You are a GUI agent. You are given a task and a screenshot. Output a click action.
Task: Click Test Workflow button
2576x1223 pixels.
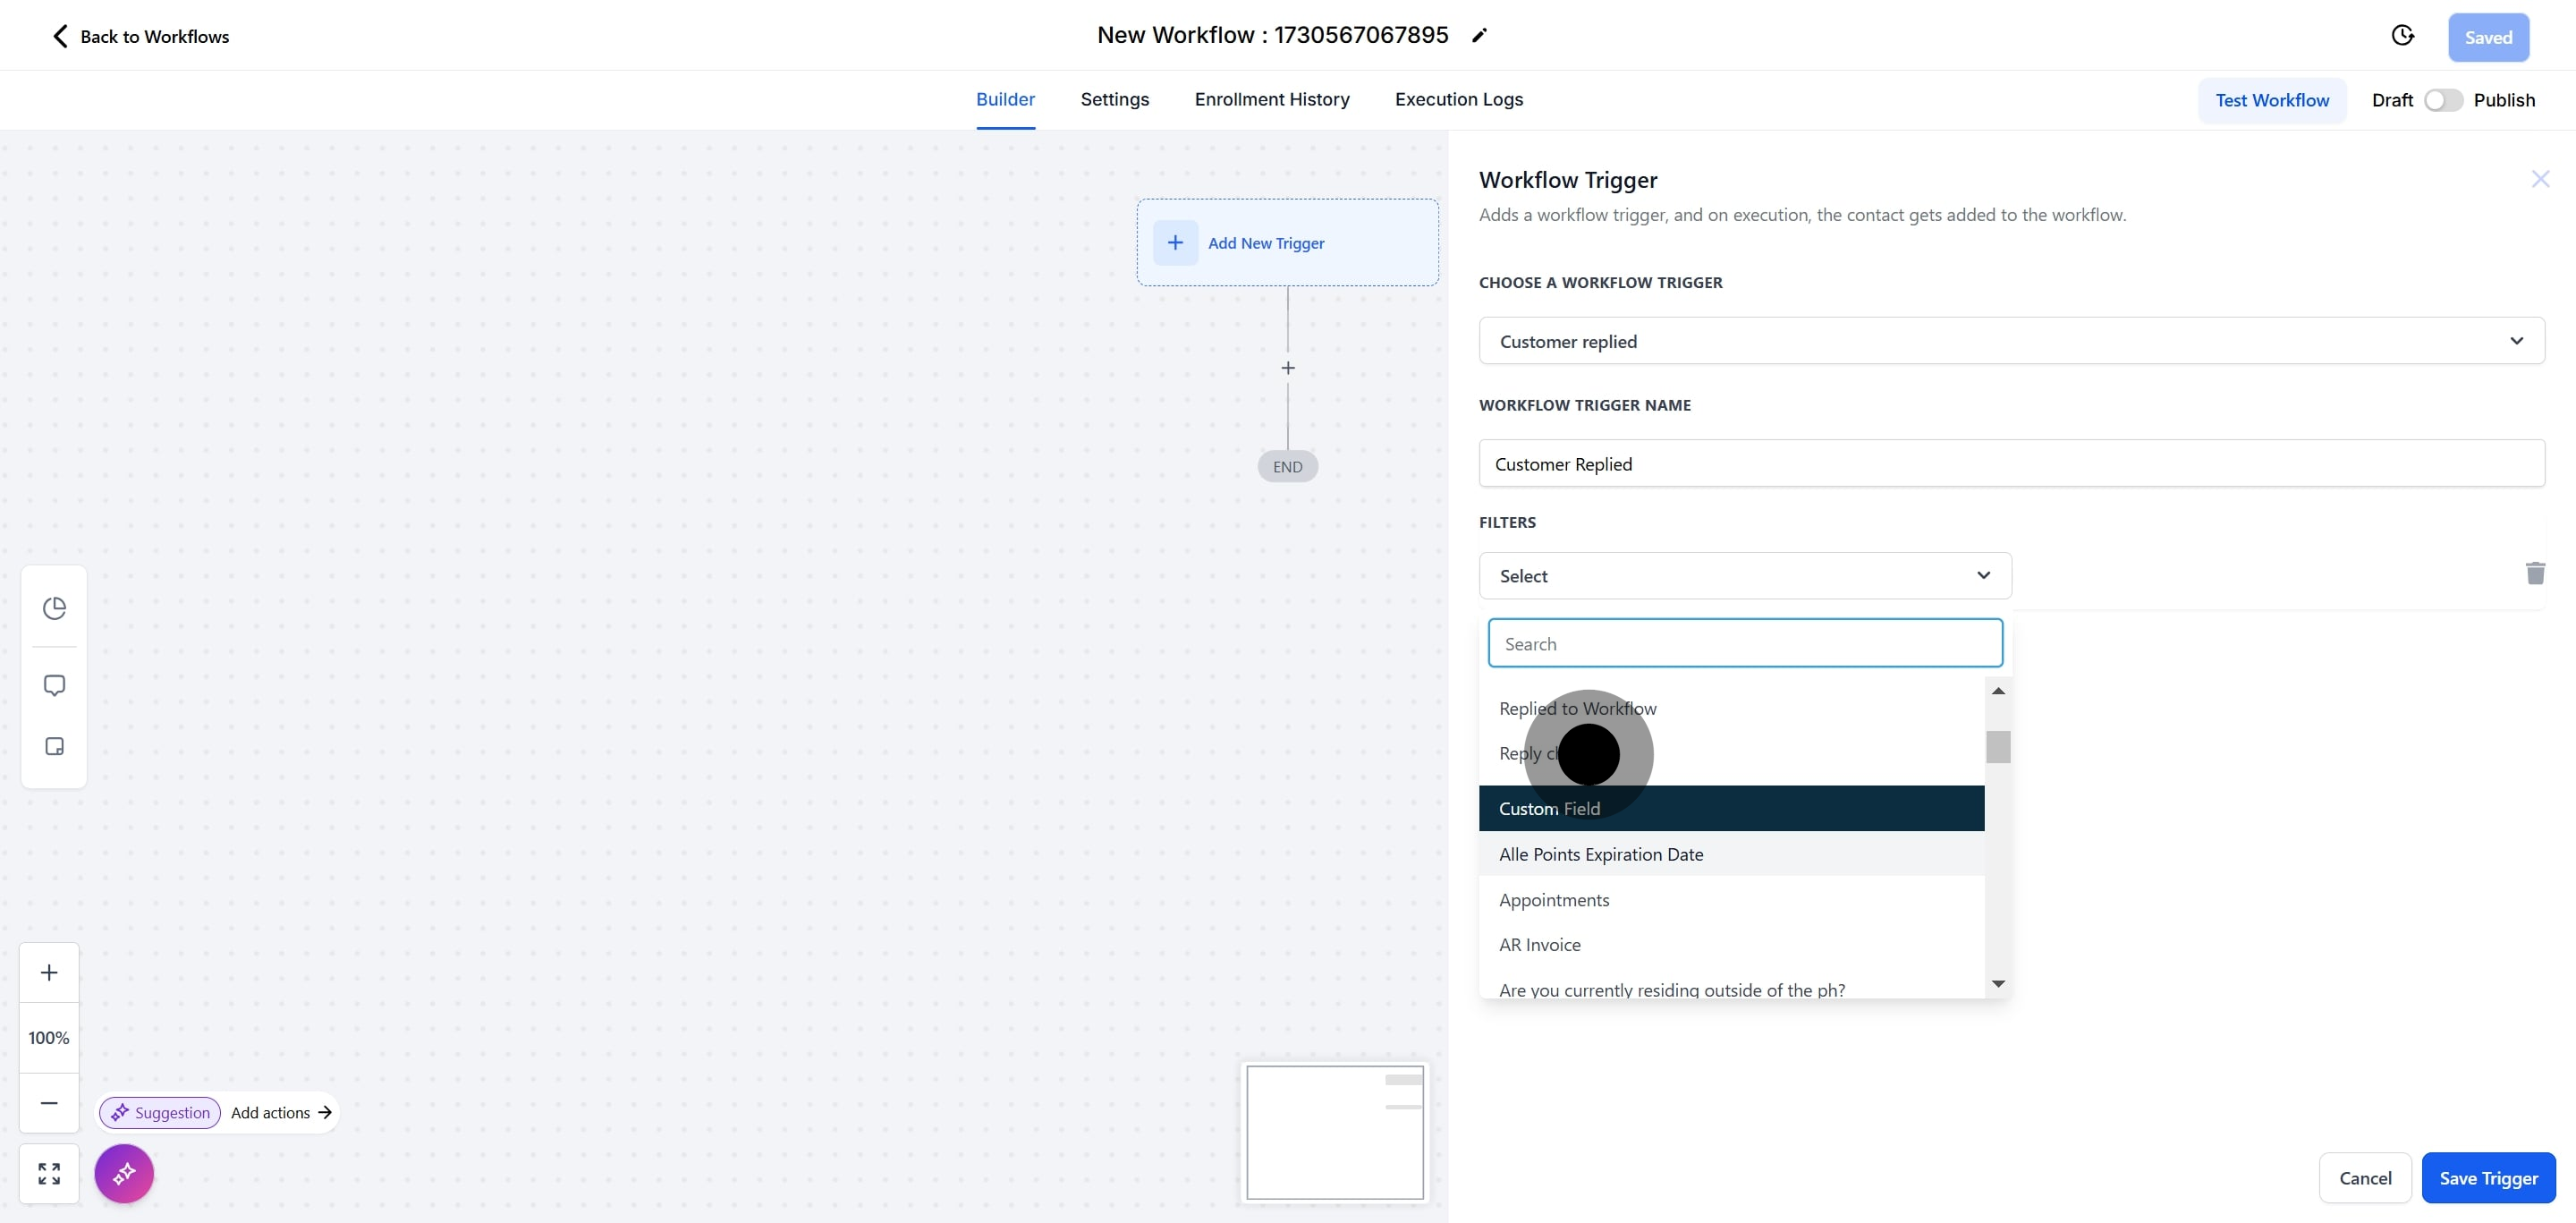(x=2272, y=100)
